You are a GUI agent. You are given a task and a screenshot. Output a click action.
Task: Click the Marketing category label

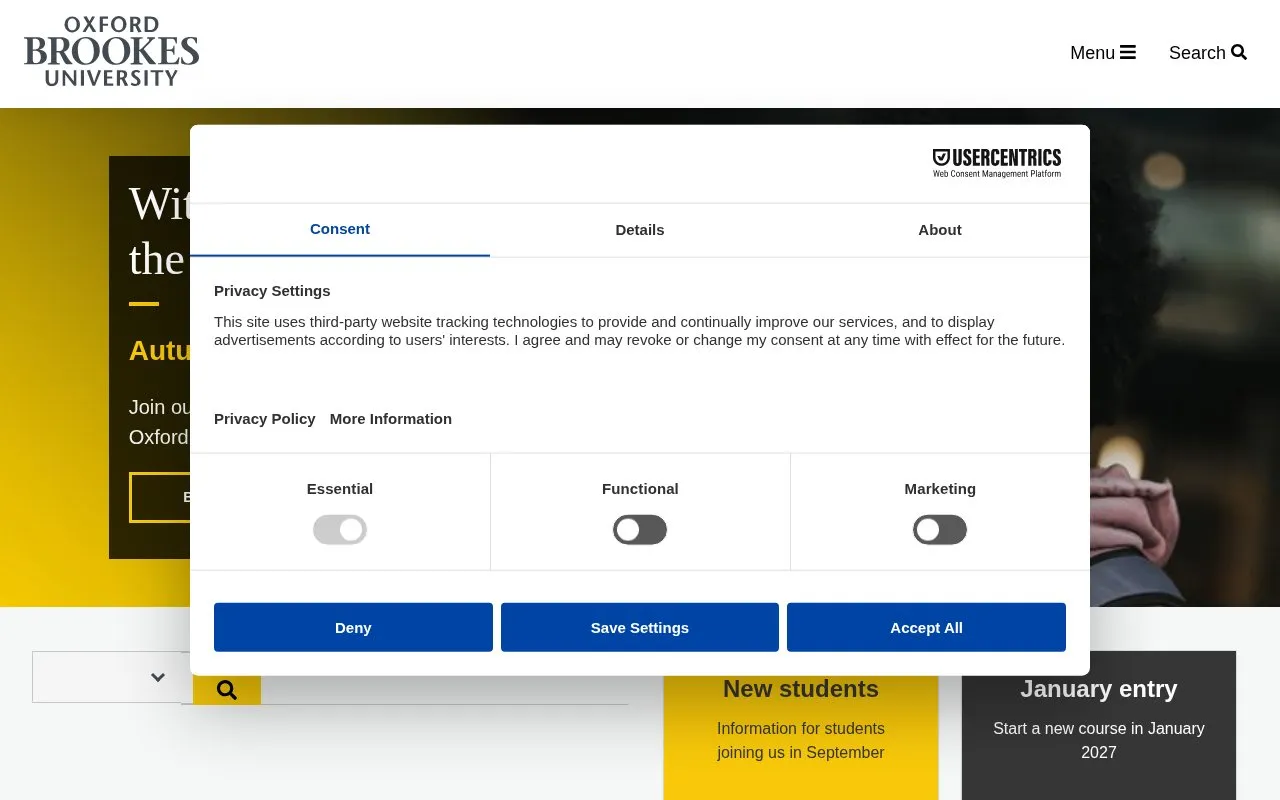coord(940,489)
